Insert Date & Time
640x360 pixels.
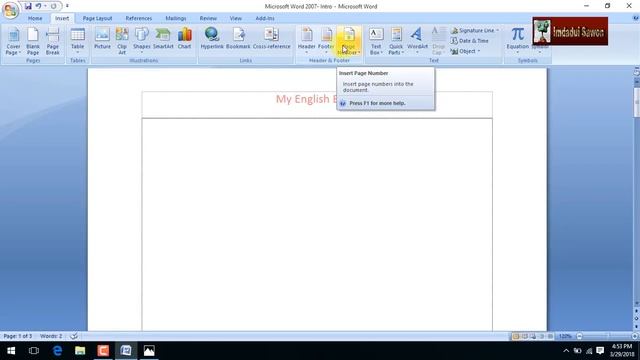click(470, 41)
